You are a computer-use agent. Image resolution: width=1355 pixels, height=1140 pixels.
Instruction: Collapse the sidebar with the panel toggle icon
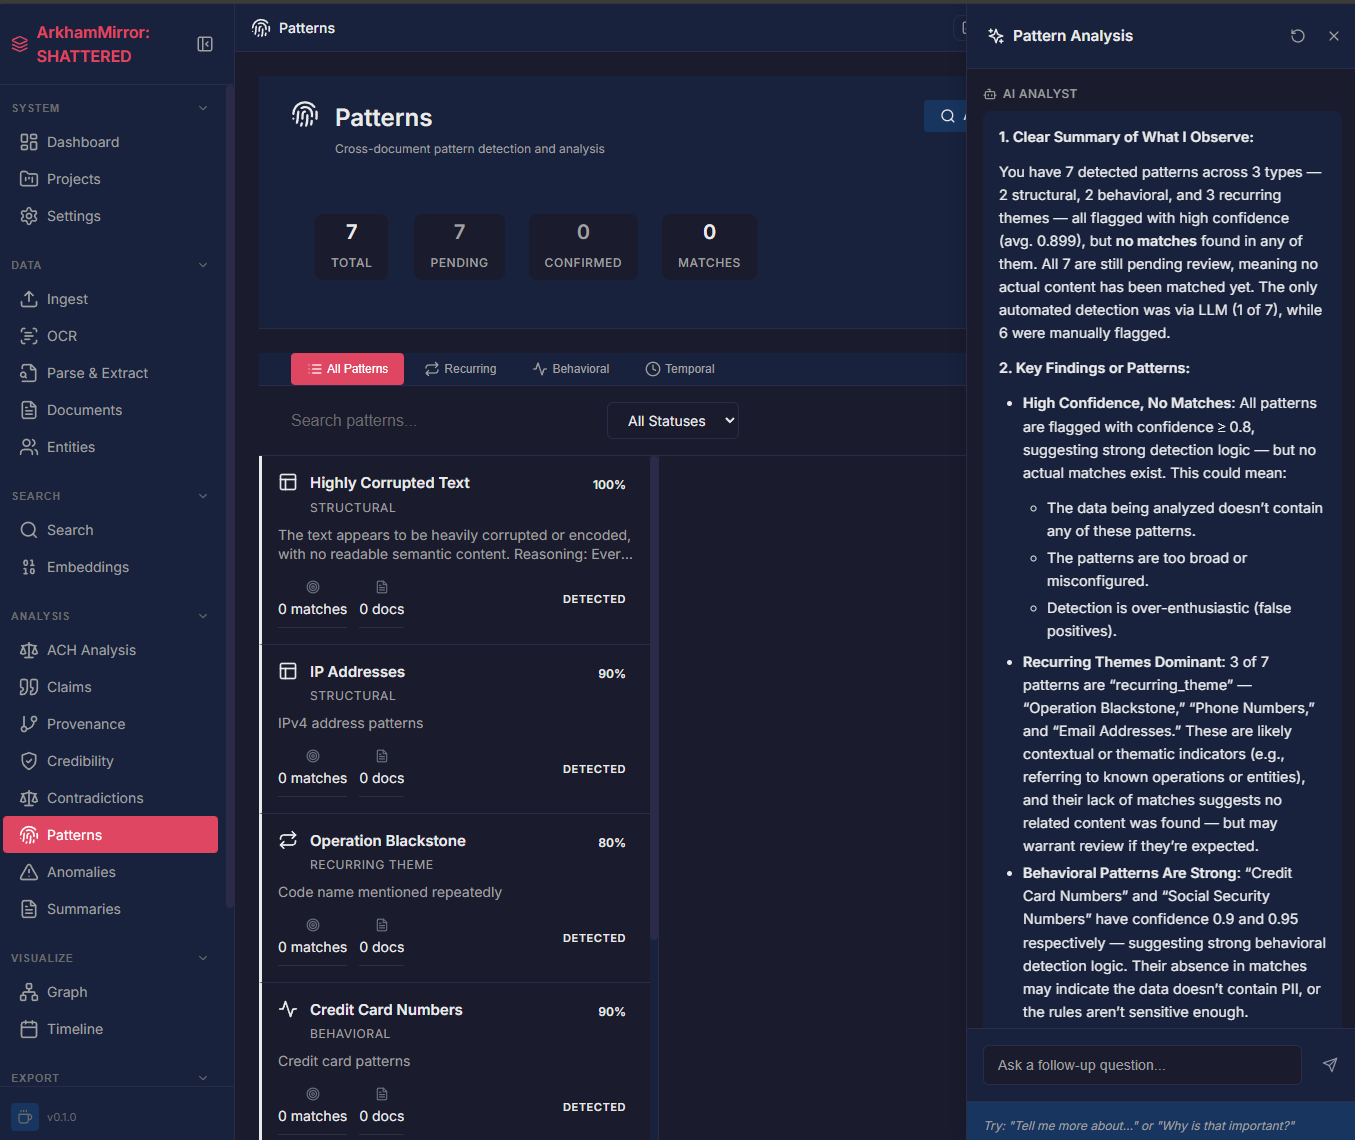click(205, 44)
